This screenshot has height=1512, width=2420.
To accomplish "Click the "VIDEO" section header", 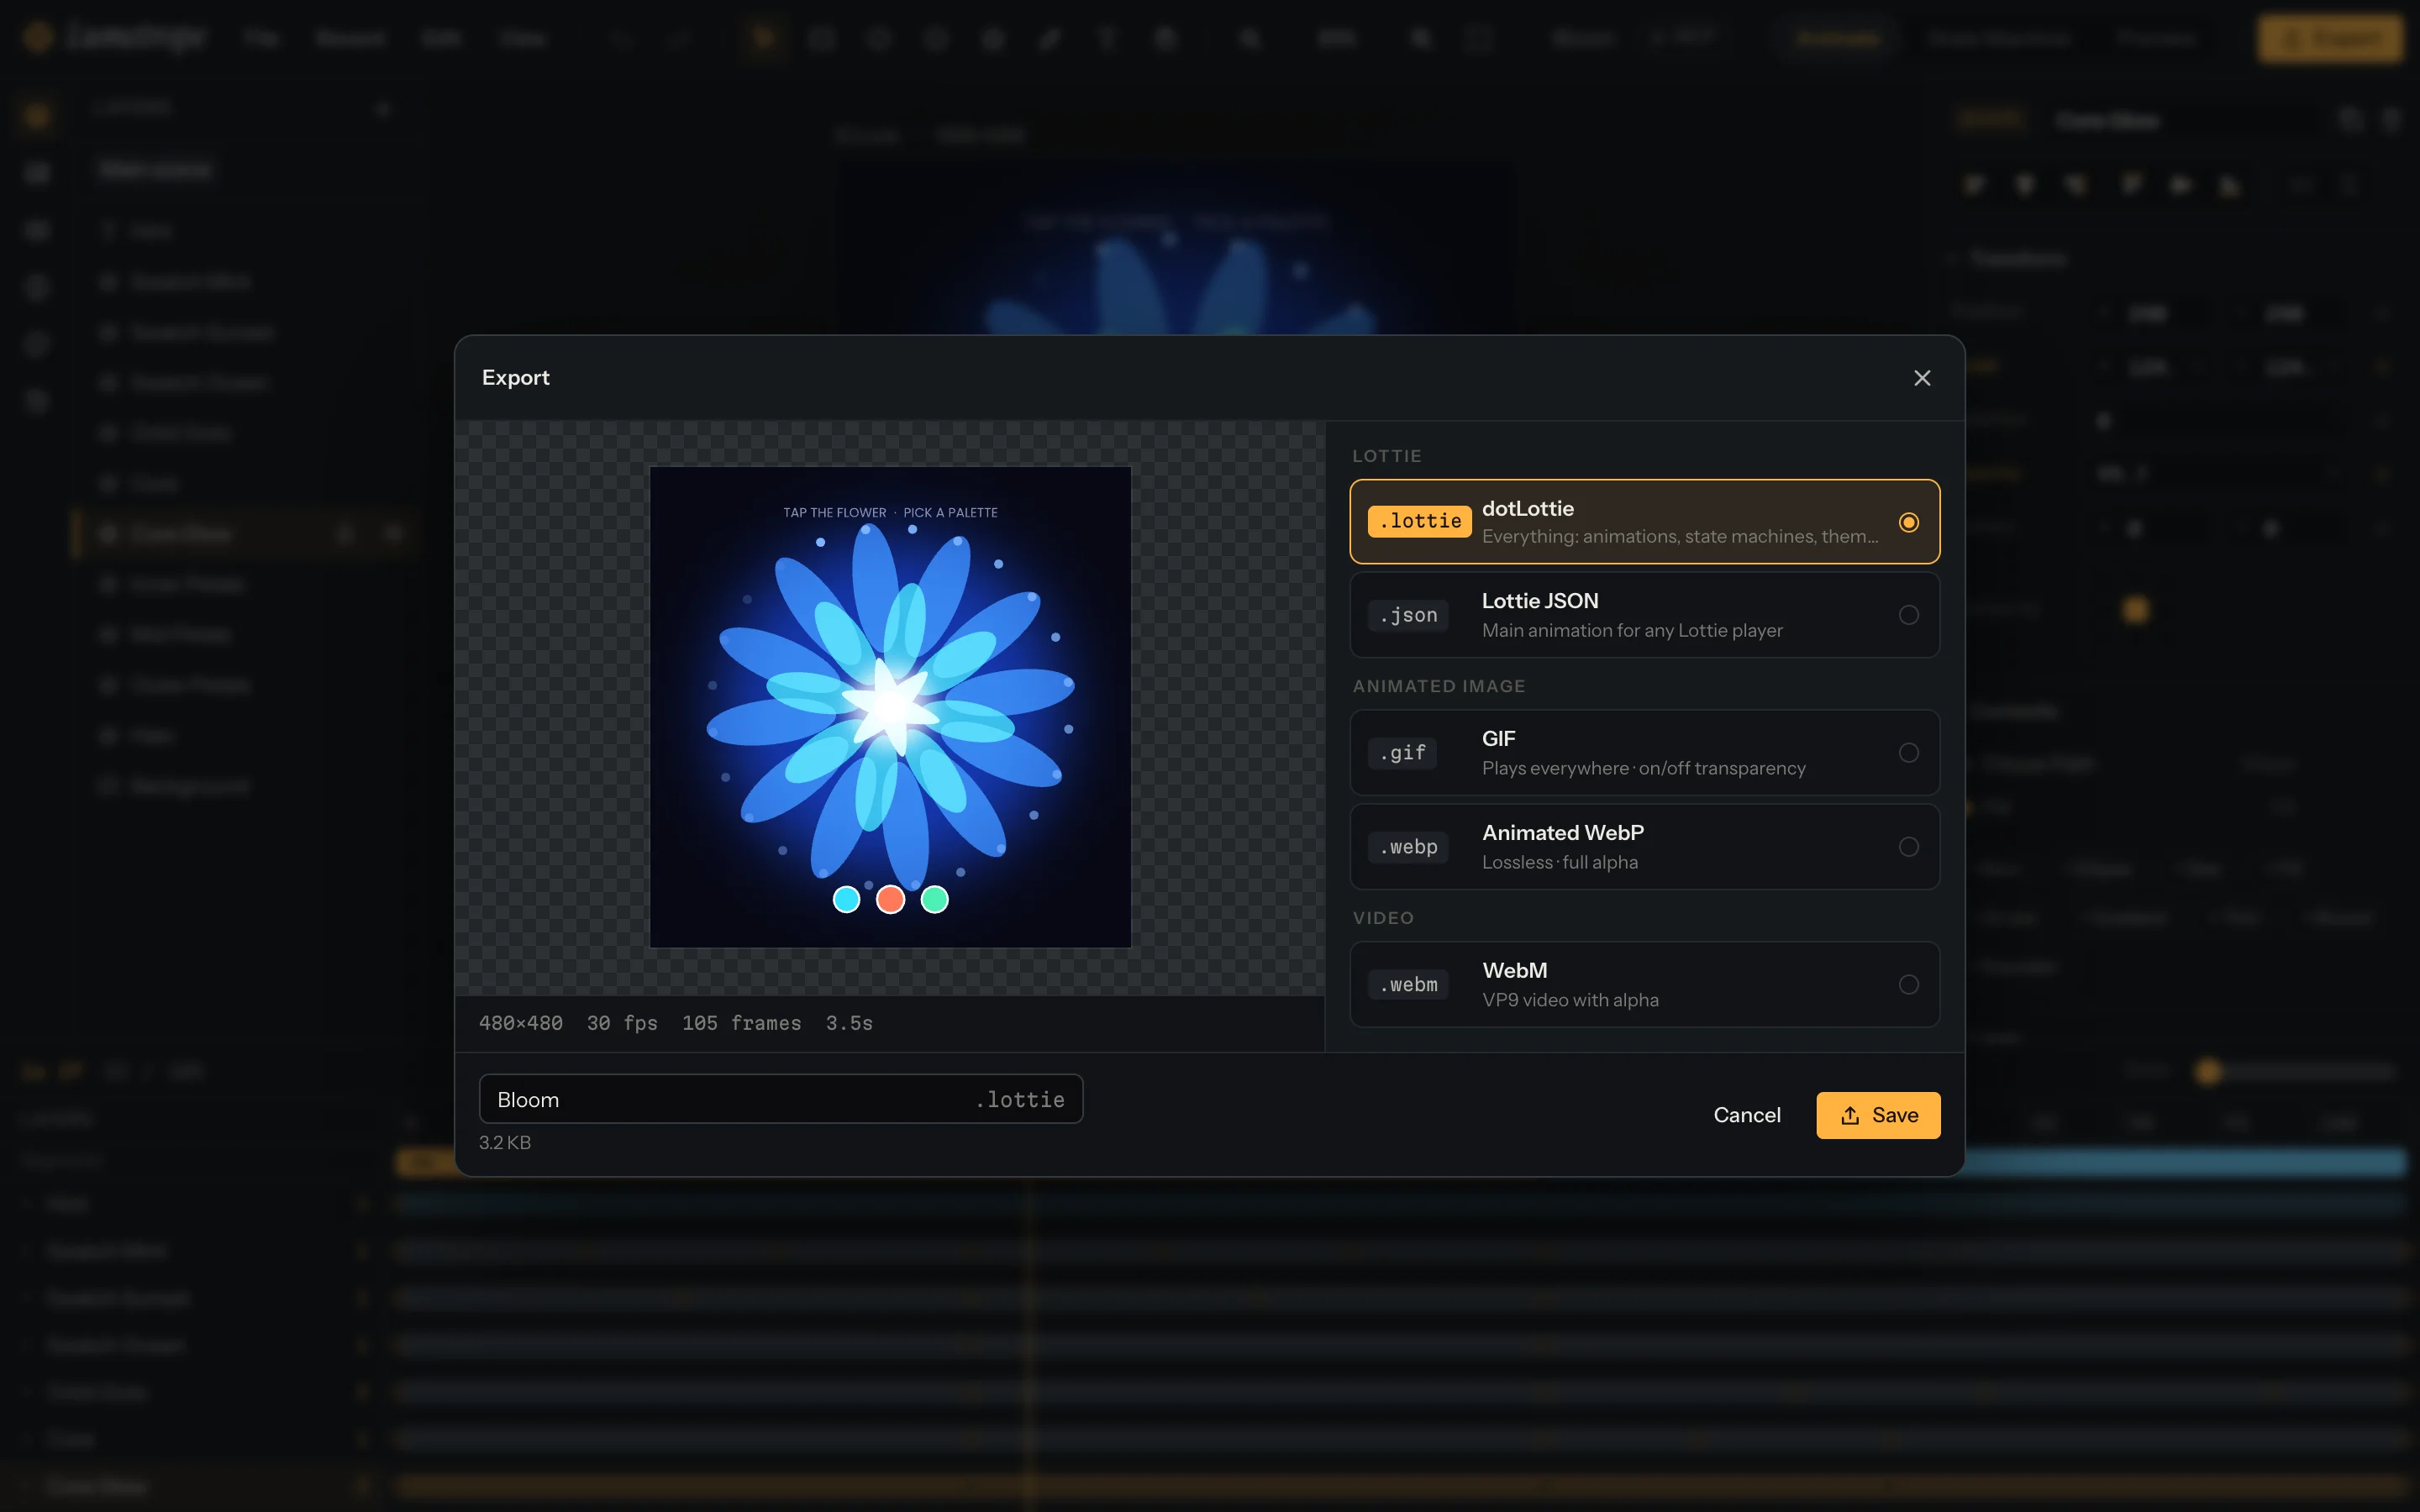I will (1382, 918).
